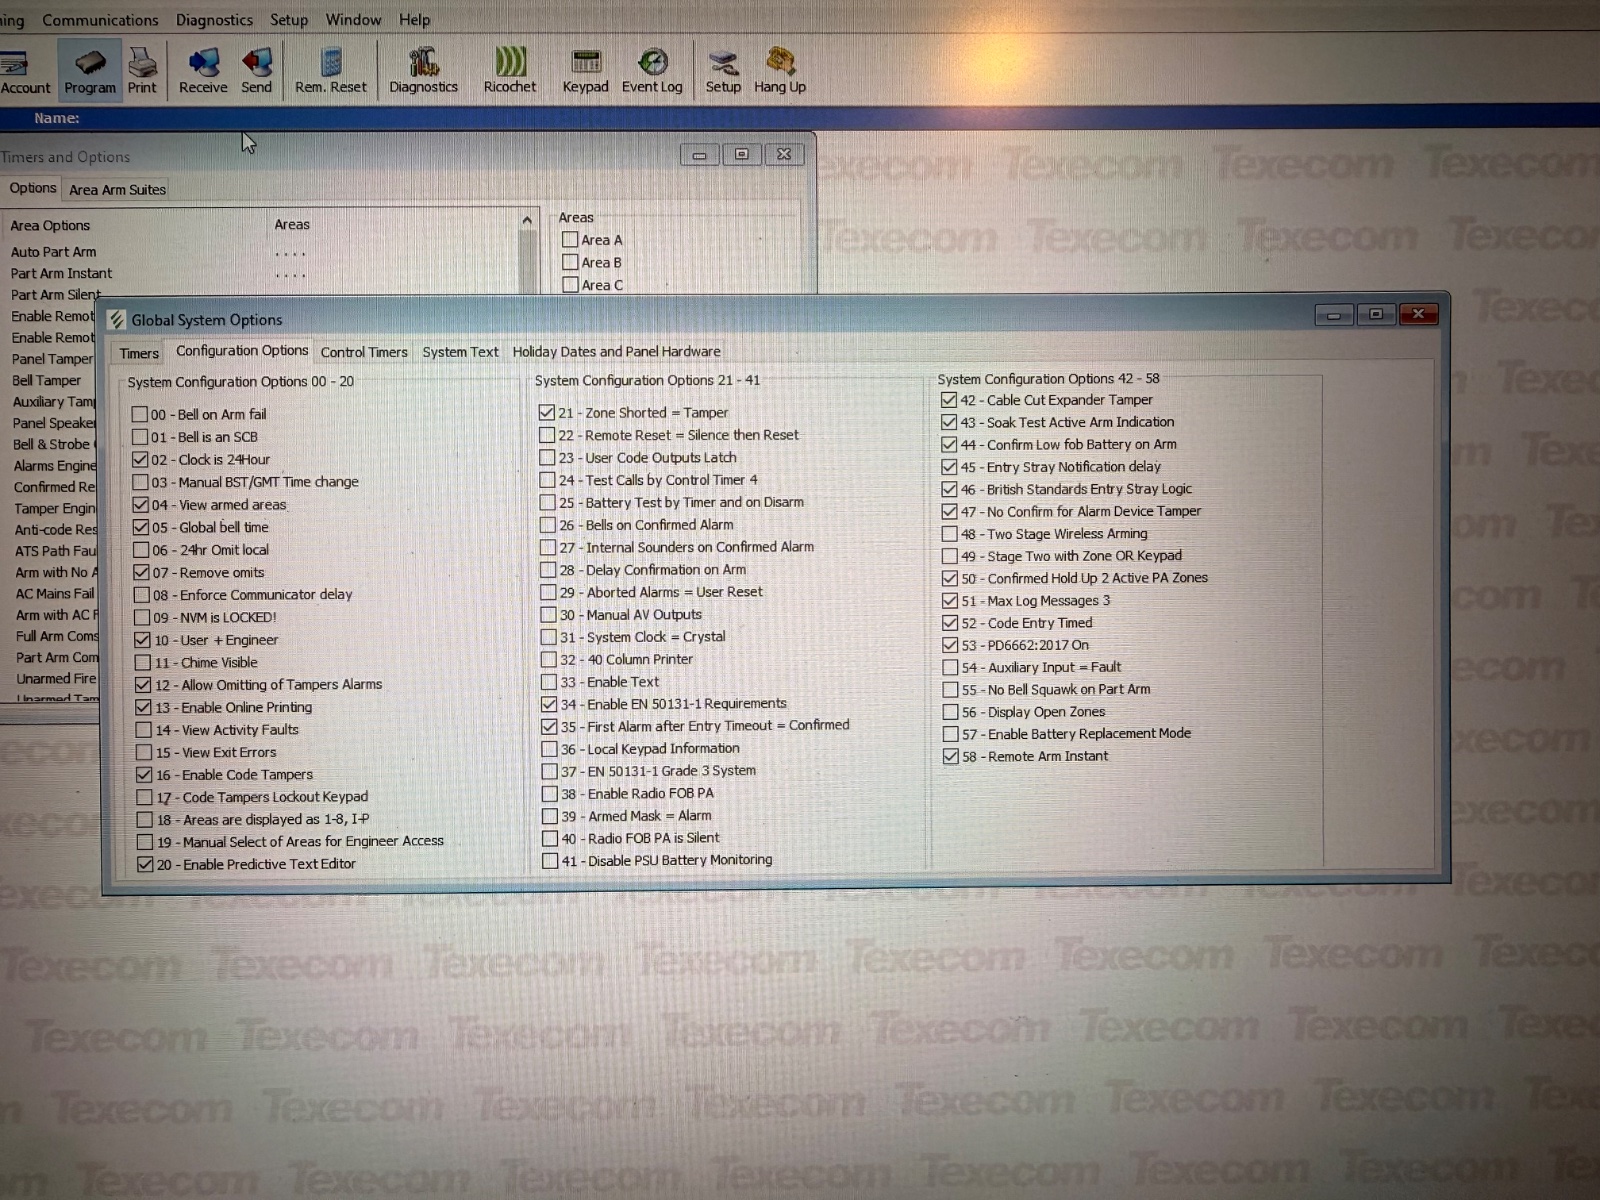Enable the Bell on Arm fail checkbox

click(140, 414)
